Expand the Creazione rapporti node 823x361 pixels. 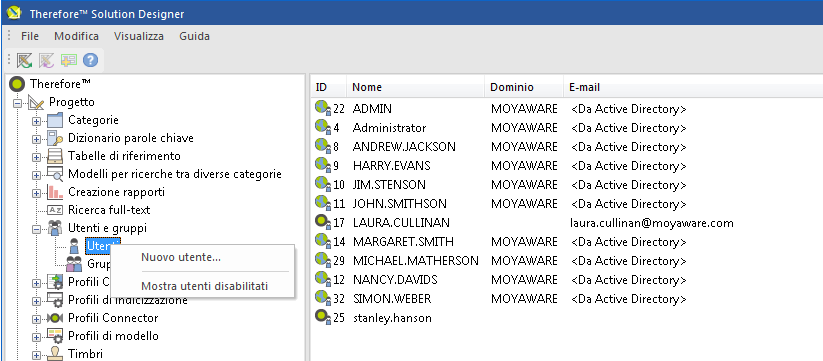coord(36,193)
